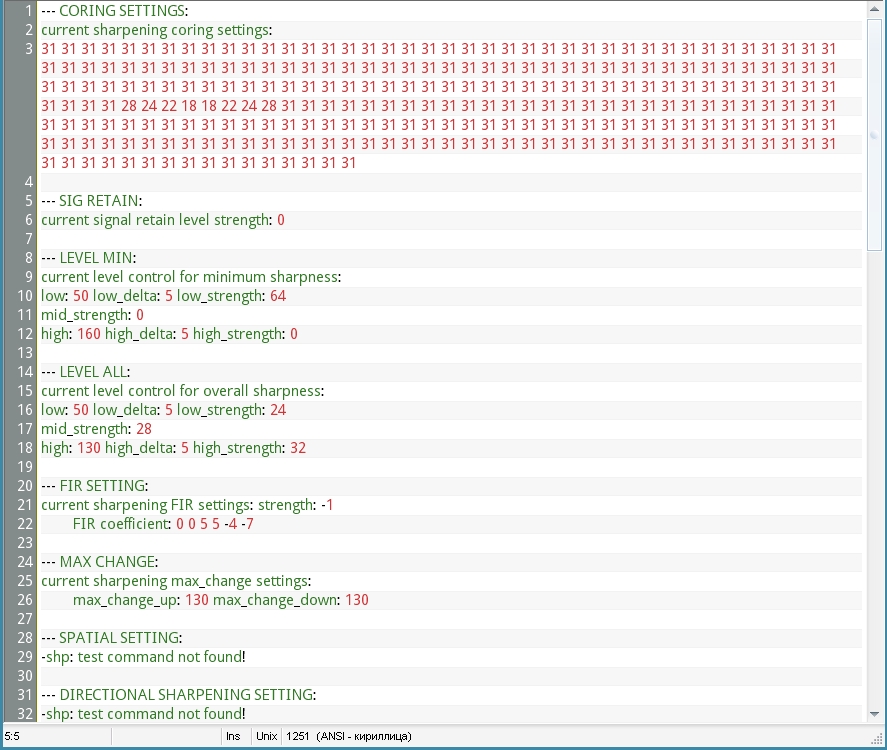Place cursor on CORING SETTINGS heading
The height and width of the screenshot is (750, 887).
point(122,11)
